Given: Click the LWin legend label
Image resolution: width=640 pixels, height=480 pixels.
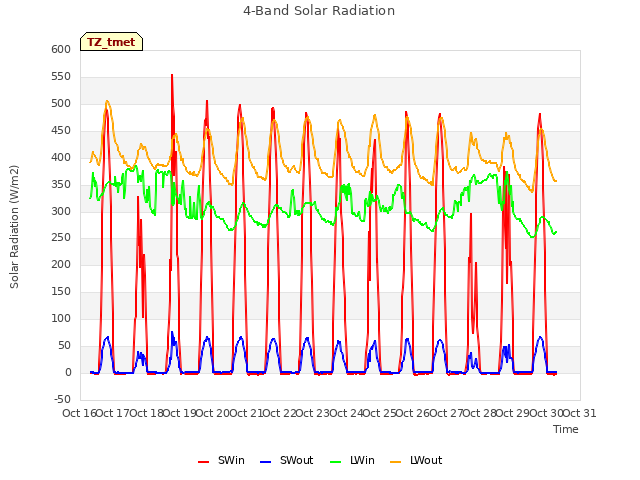Looking at the screenshot, I should (362, 460).
